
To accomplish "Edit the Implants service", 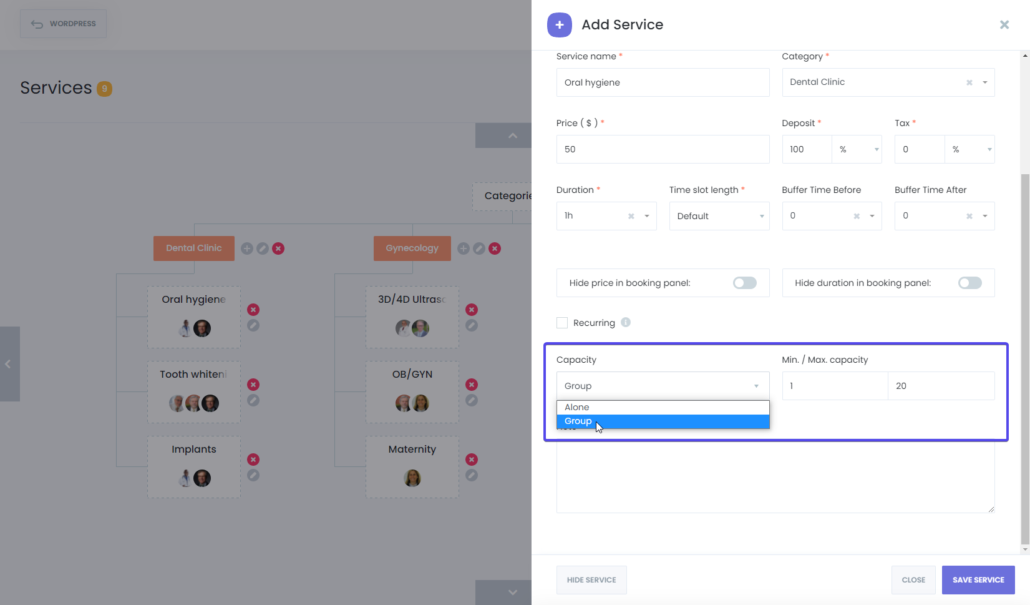I will tap(253, 475).
